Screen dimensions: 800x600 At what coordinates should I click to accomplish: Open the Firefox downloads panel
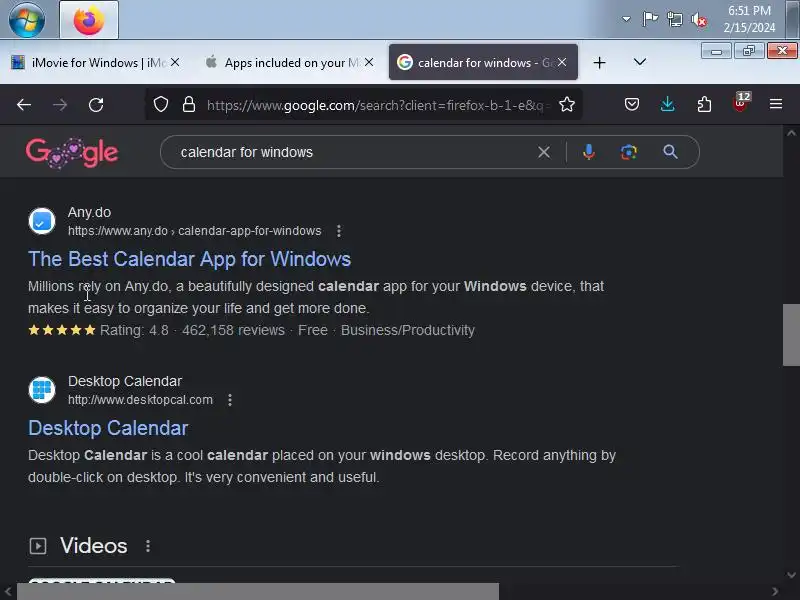(x=667, y=105)
